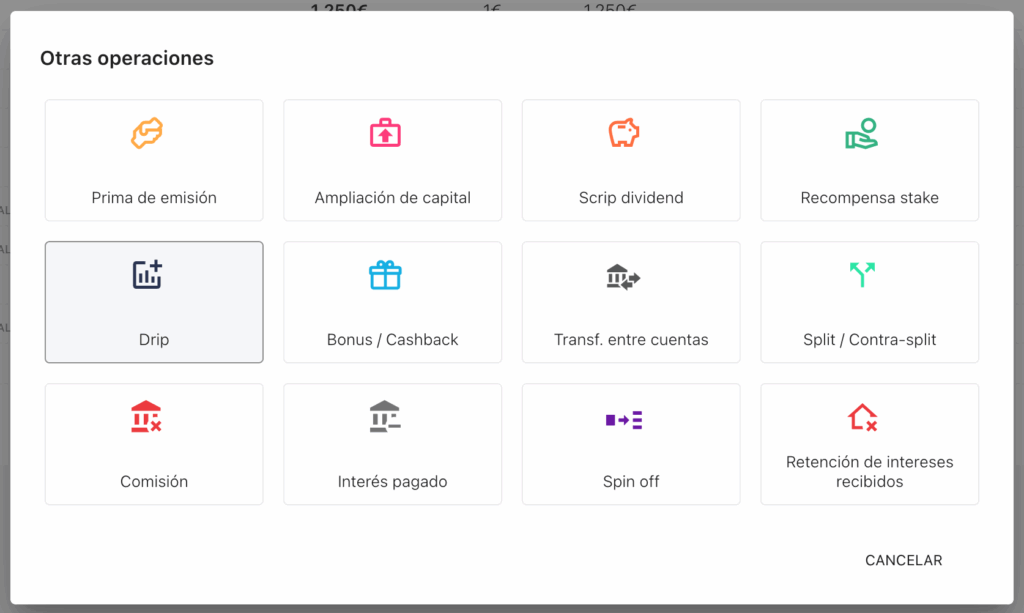The height and width of the screenshot is (613, 1024).
Task: Click the Recompensa stake hand-coin icon
Action: click(x=861, y=133)
